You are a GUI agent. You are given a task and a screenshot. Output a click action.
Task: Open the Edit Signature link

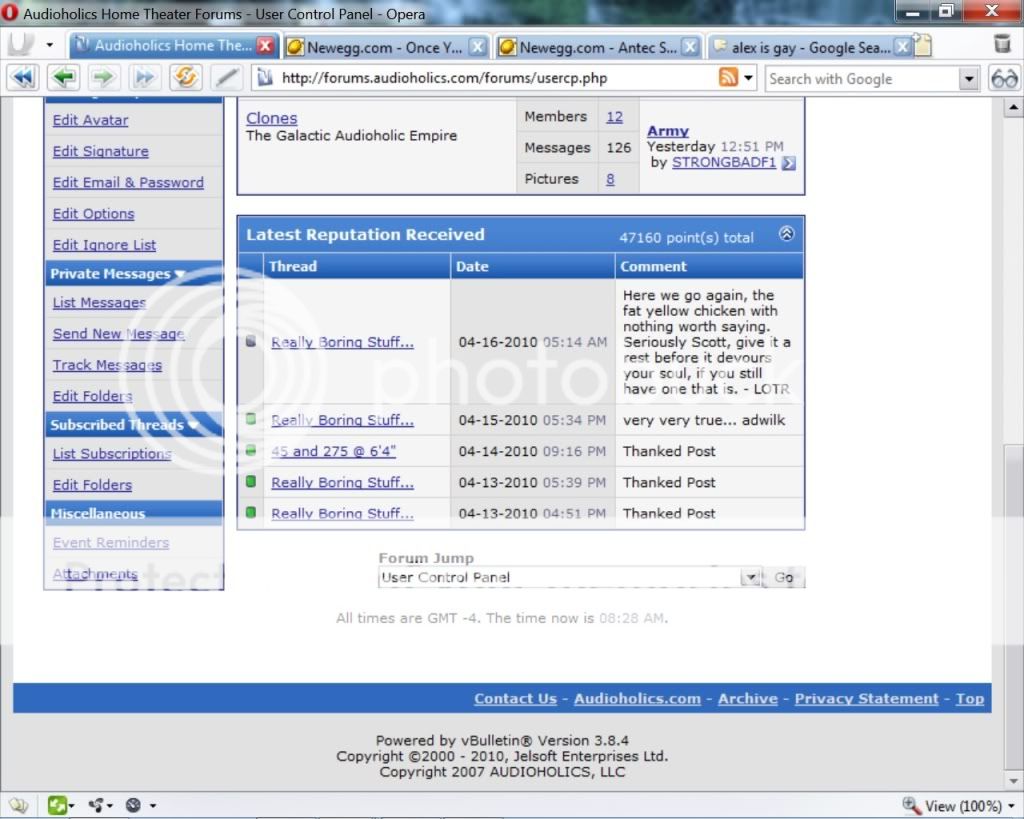(x=100, y=151)
